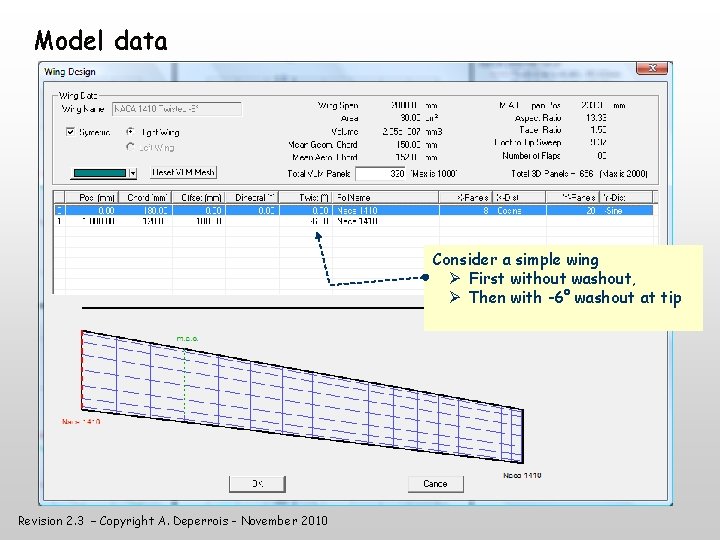Select the Right Wing radio button

[130, 132]
